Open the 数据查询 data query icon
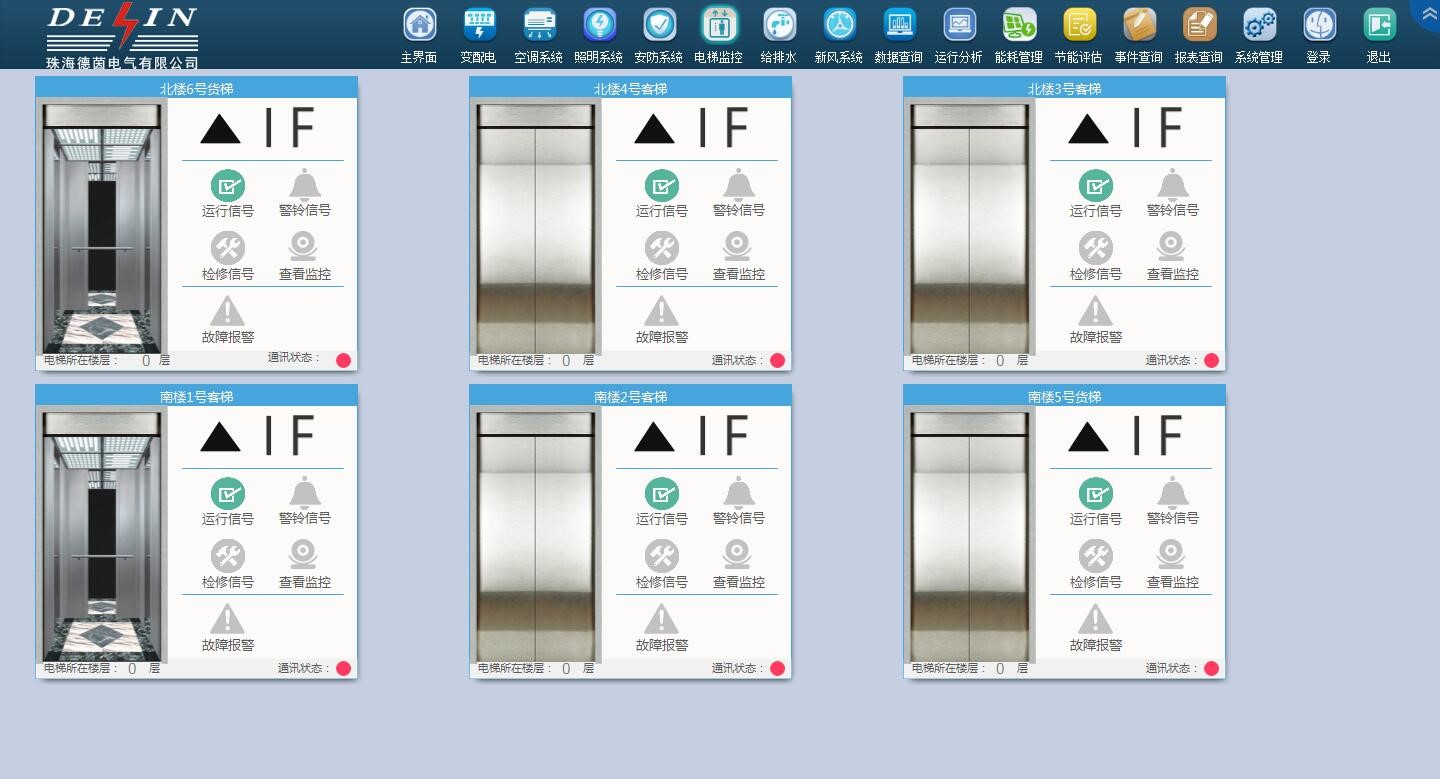1440x779 pixels. point(899,25)
